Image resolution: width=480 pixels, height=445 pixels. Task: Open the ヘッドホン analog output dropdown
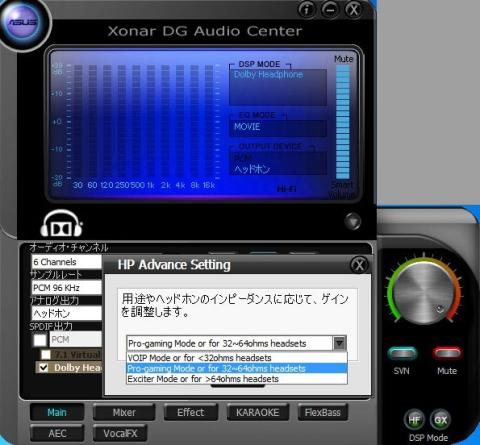66,313
